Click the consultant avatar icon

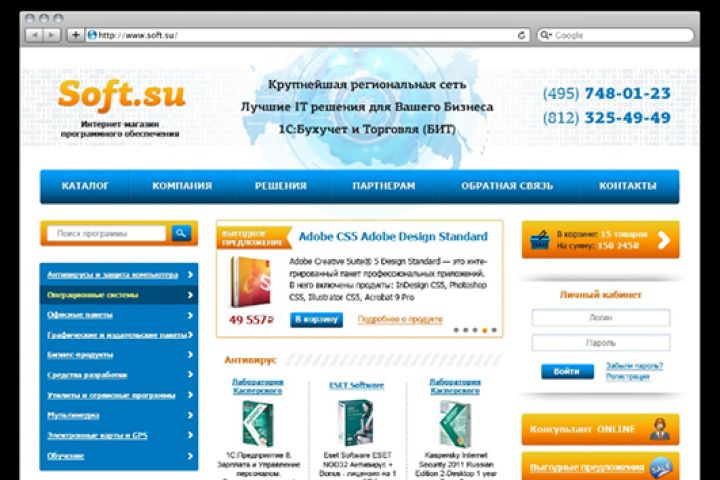click(x=660, y=430)
